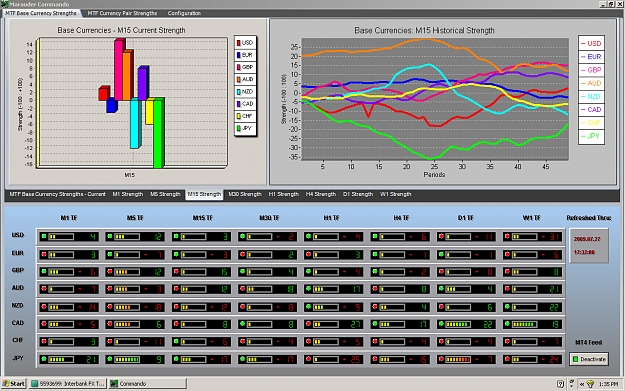The width and height of the screenshot is (625, 391).
Task: Click the red LED in NZD M5 TF cell
Action: (110, 307)
